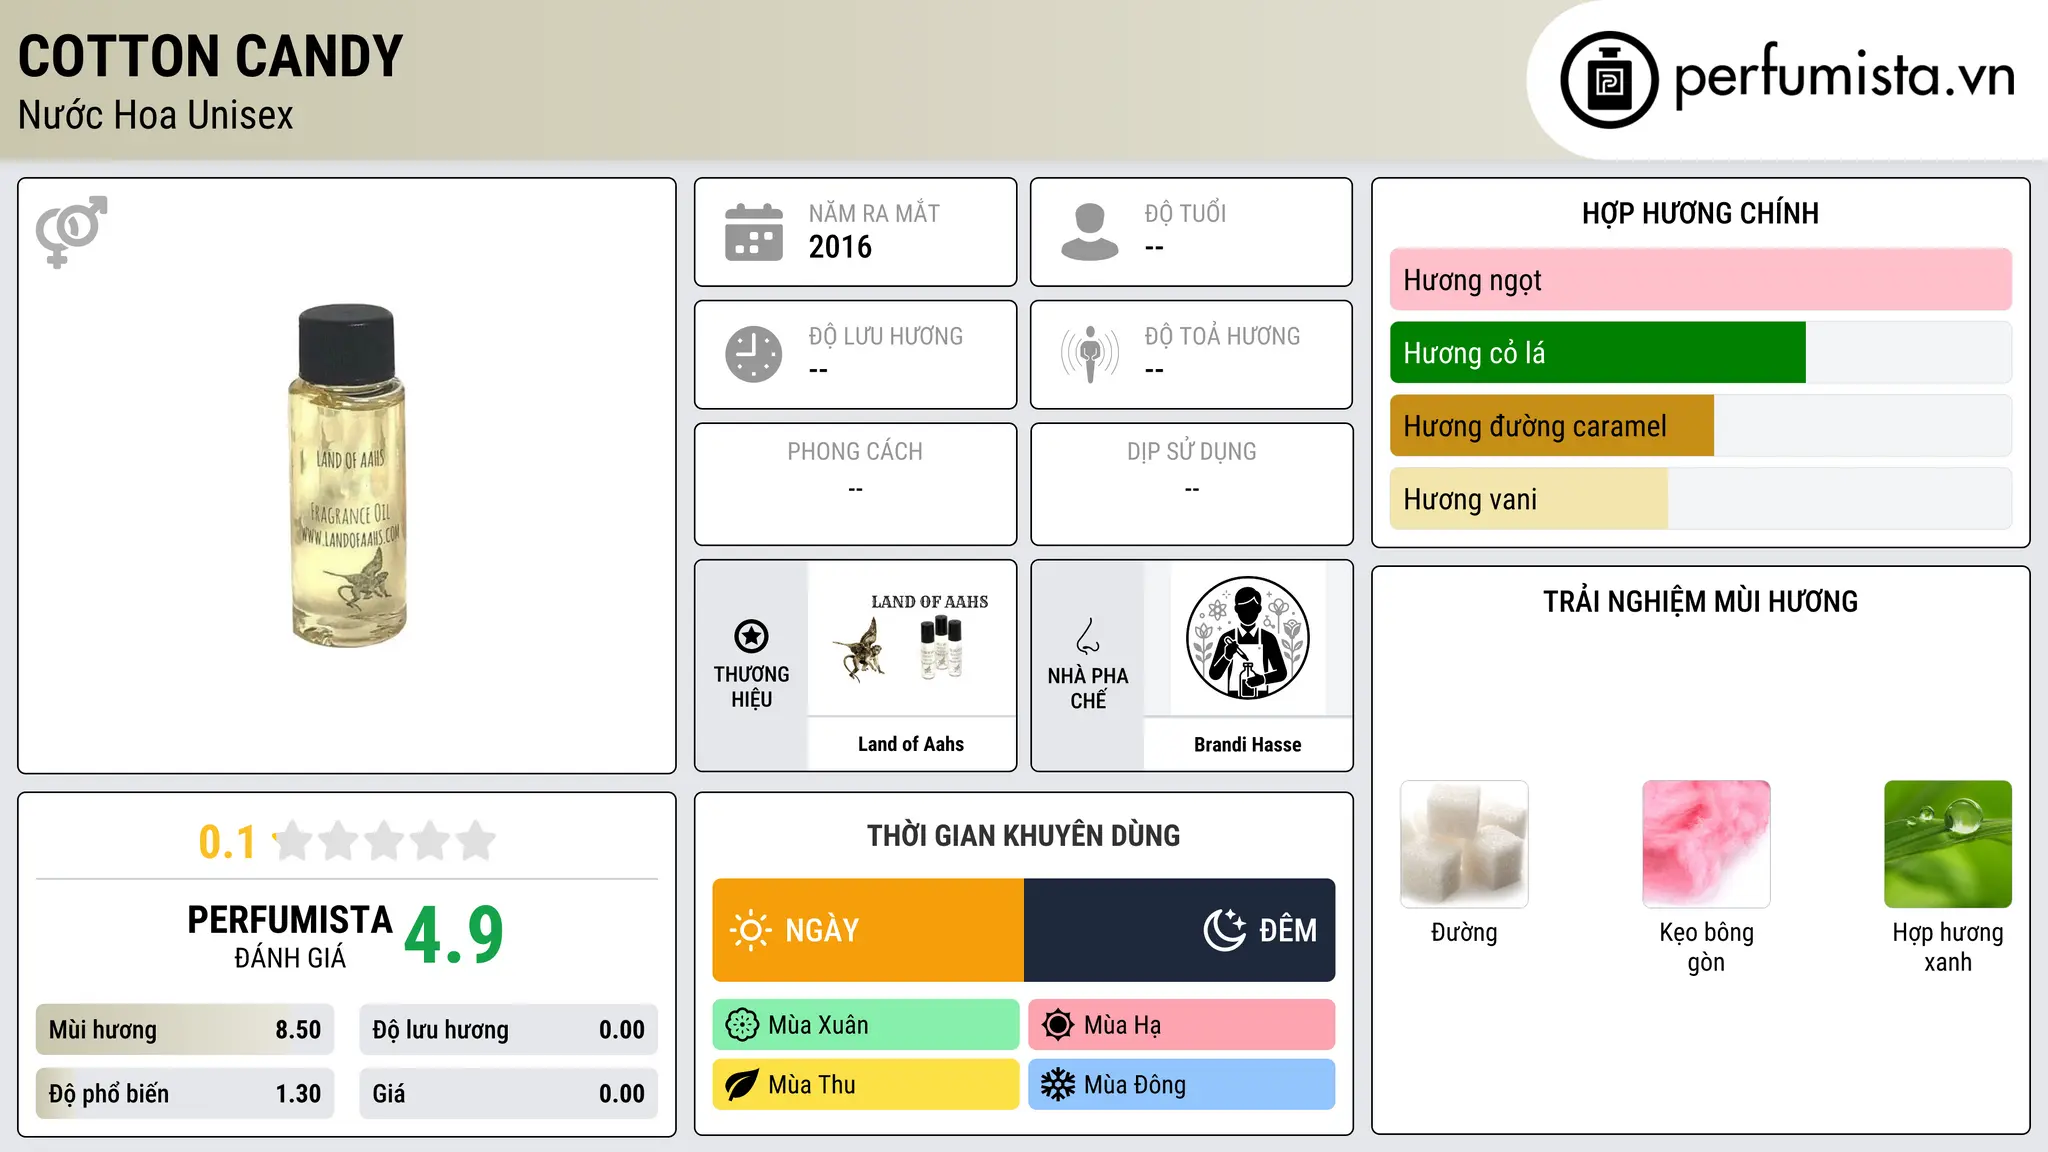Click the Dịp sử dụng info card
This screenshot has width=2048, height=1152.
[x=1191, y=484]
